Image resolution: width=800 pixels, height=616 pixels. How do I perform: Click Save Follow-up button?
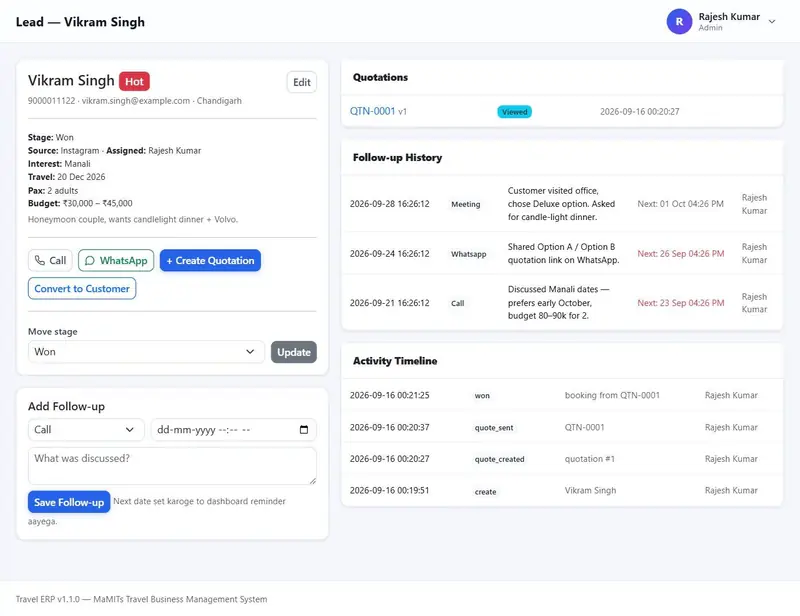tap(69, 502)
